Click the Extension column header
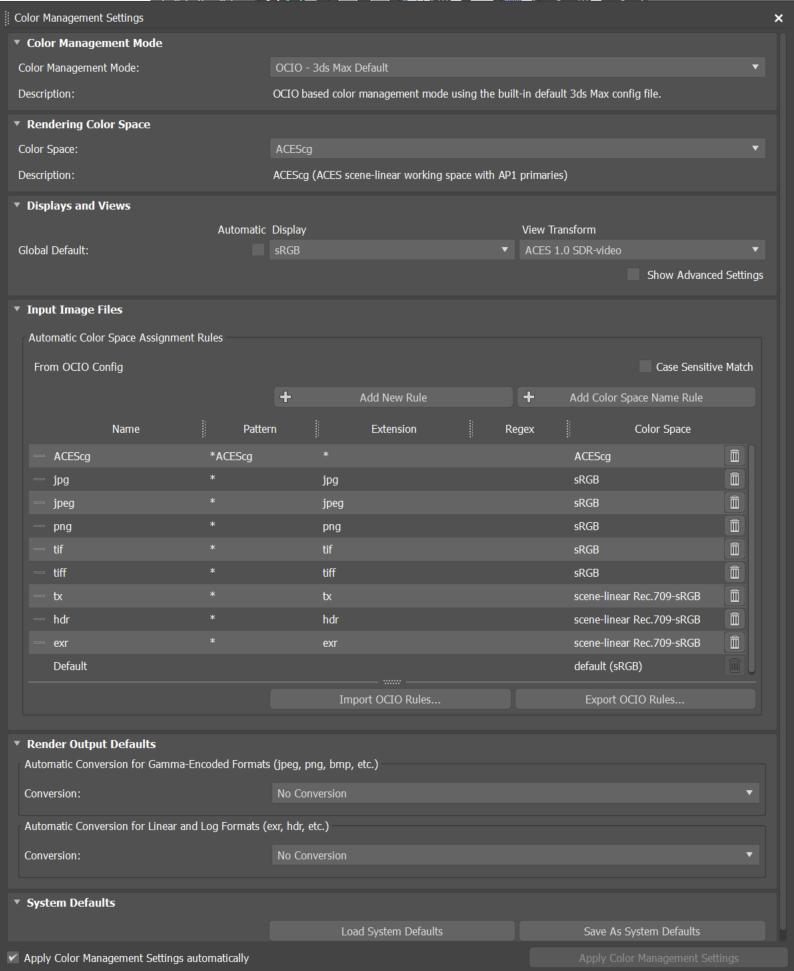This screenshot has height=971, width=794. click(x=394, y=429)
